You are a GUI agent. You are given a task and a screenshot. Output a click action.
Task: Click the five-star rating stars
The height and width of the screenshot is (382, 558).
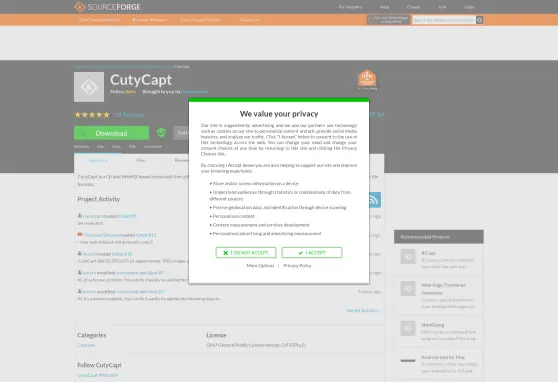pyautogui.click(x=92, y=115)
